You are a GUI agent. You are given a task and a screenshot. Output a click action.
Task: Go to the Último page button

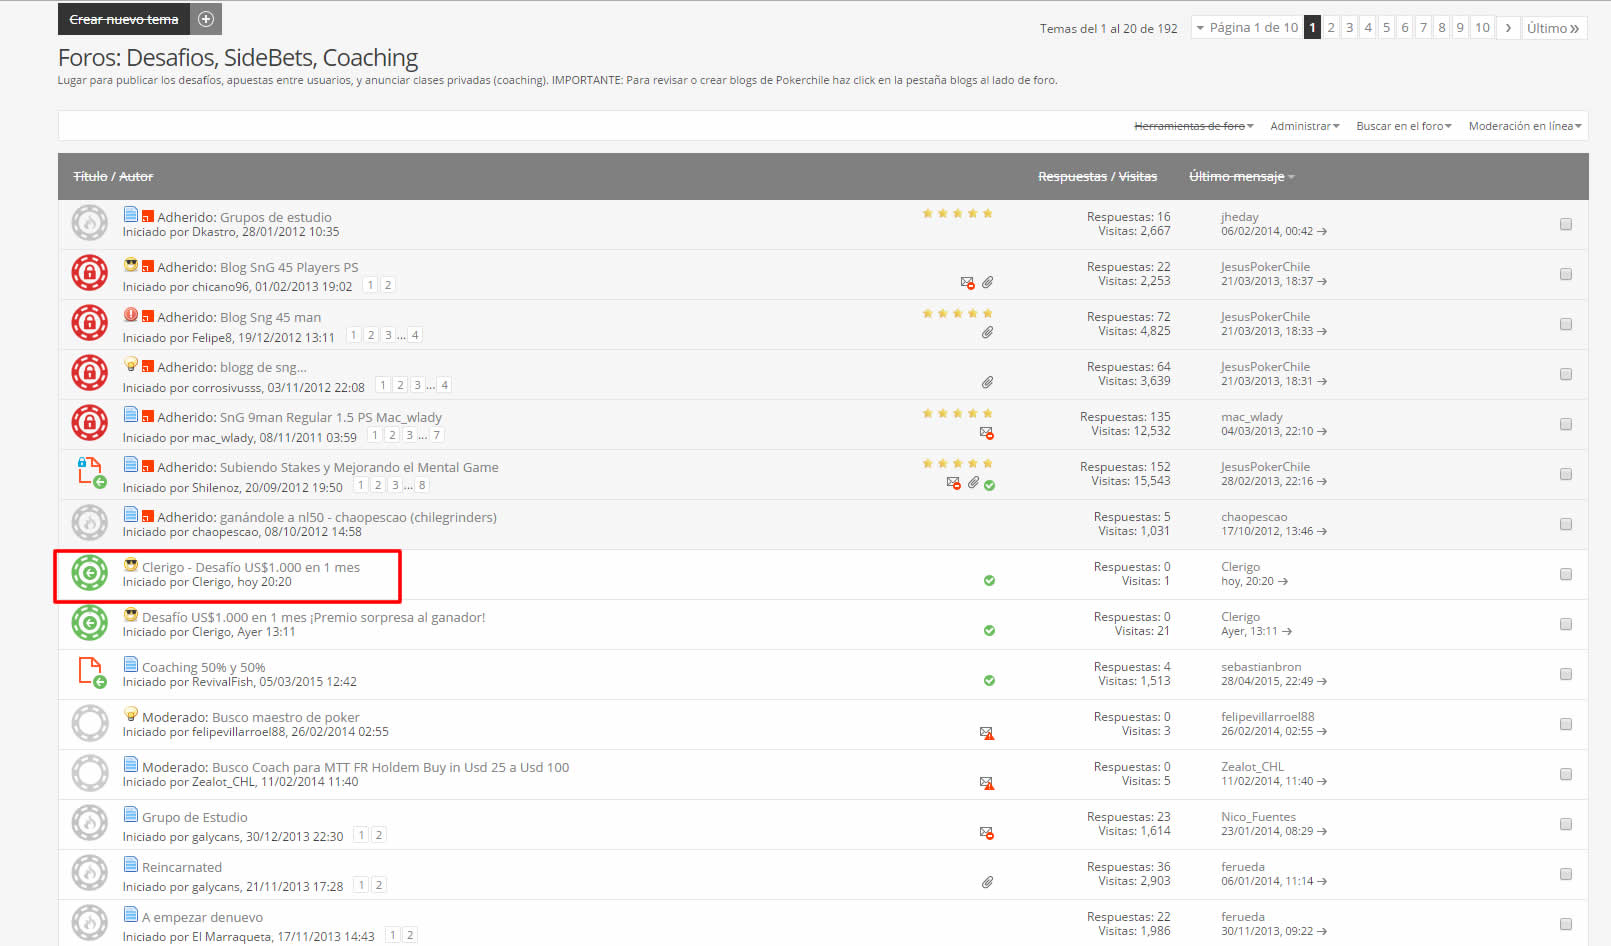[1552, 28]
